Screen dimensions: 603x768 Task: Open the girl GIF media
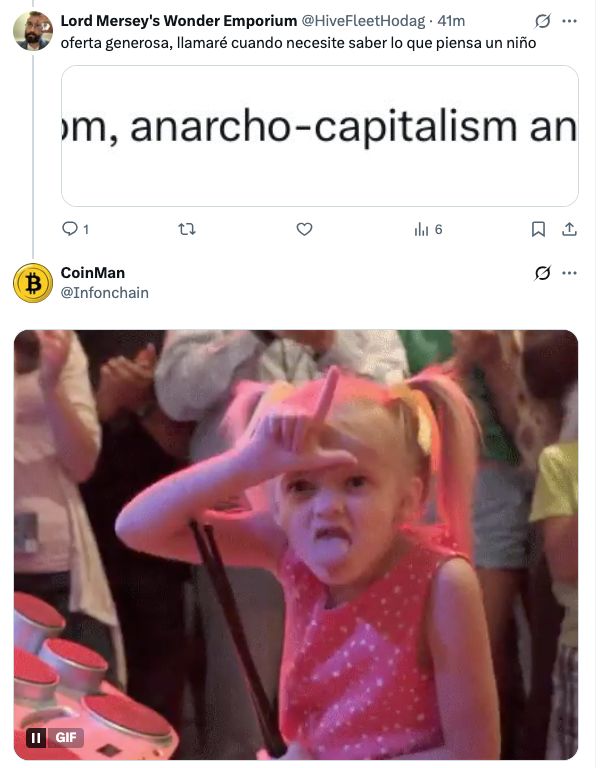click(x=296, y=545)
